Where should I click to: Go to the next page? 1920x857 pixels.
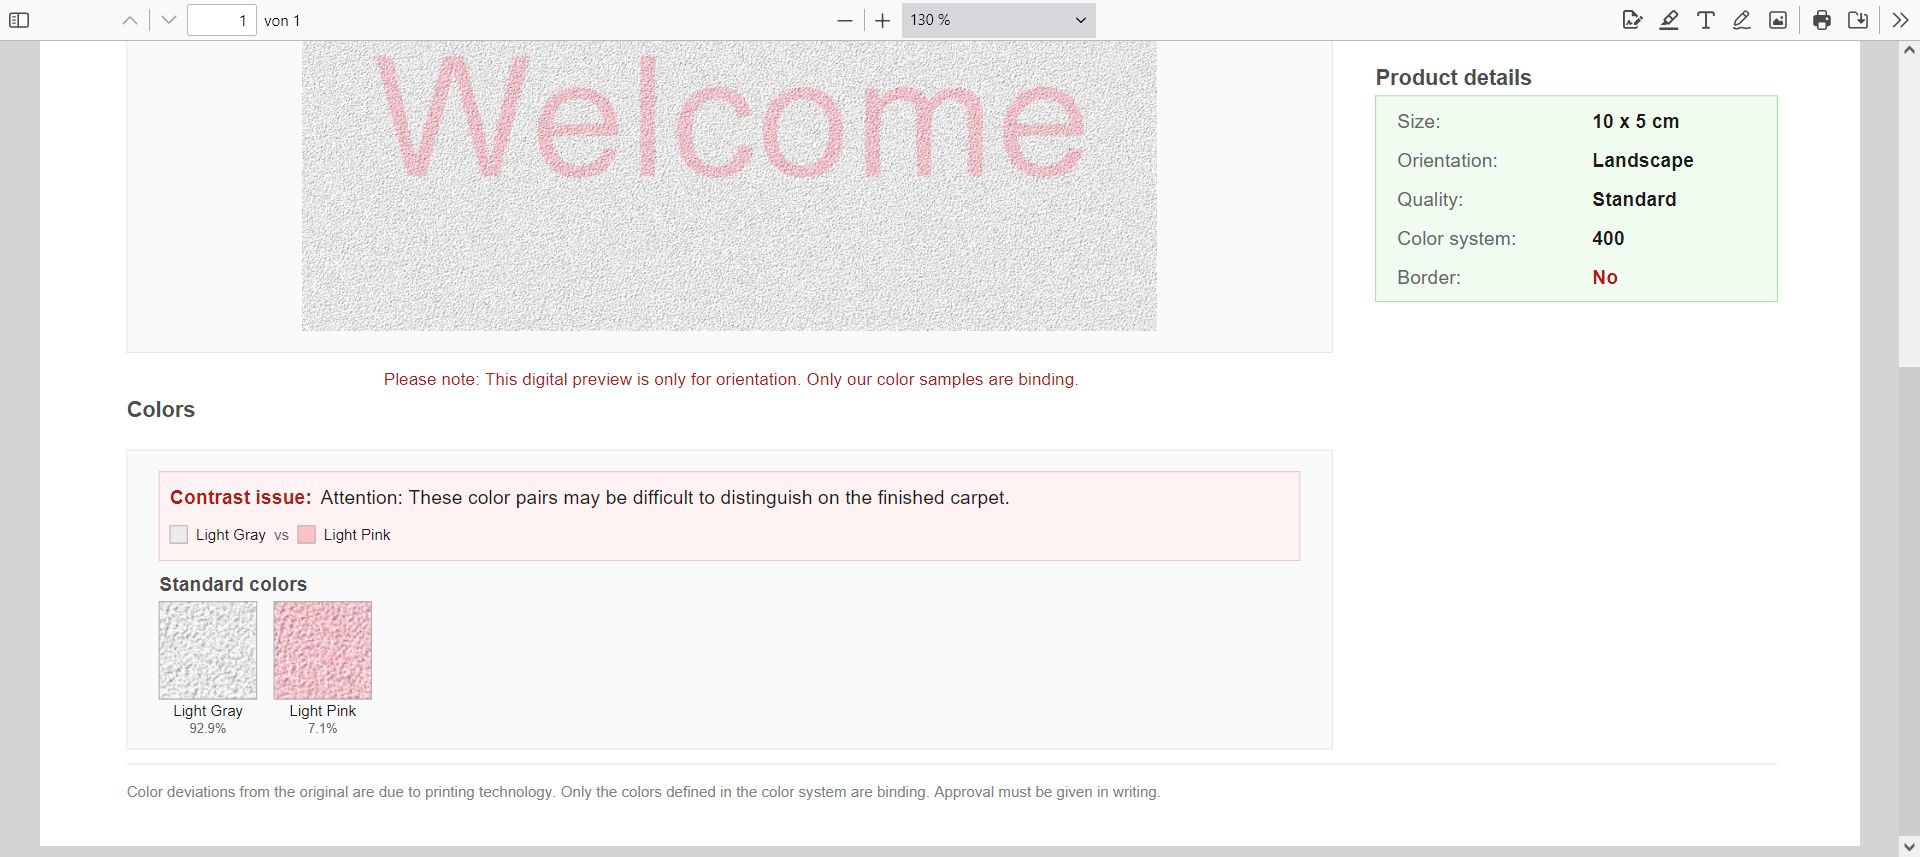coord(168,20)
